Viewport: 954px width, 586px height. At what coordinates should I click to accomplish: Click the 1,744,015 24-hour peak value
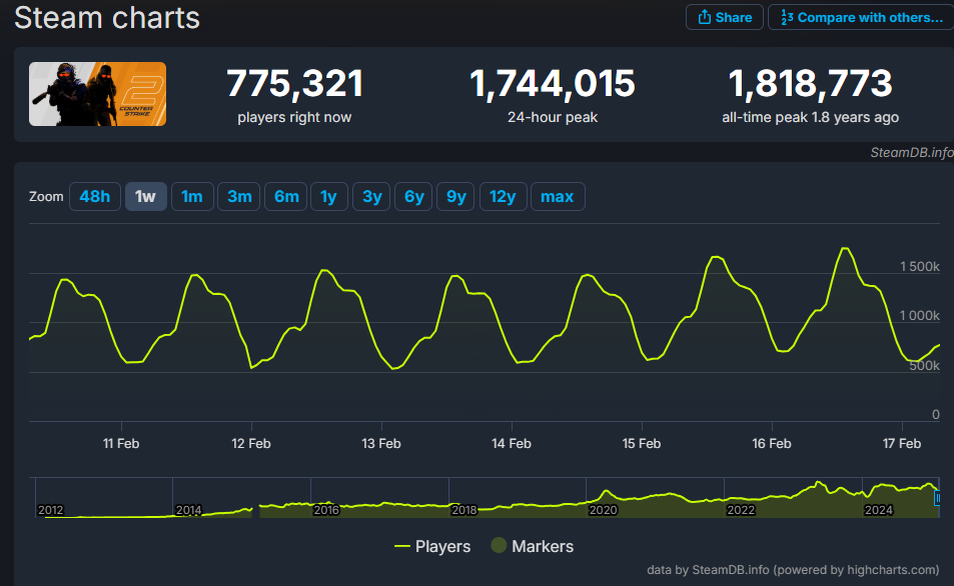(x=552, y=83)
